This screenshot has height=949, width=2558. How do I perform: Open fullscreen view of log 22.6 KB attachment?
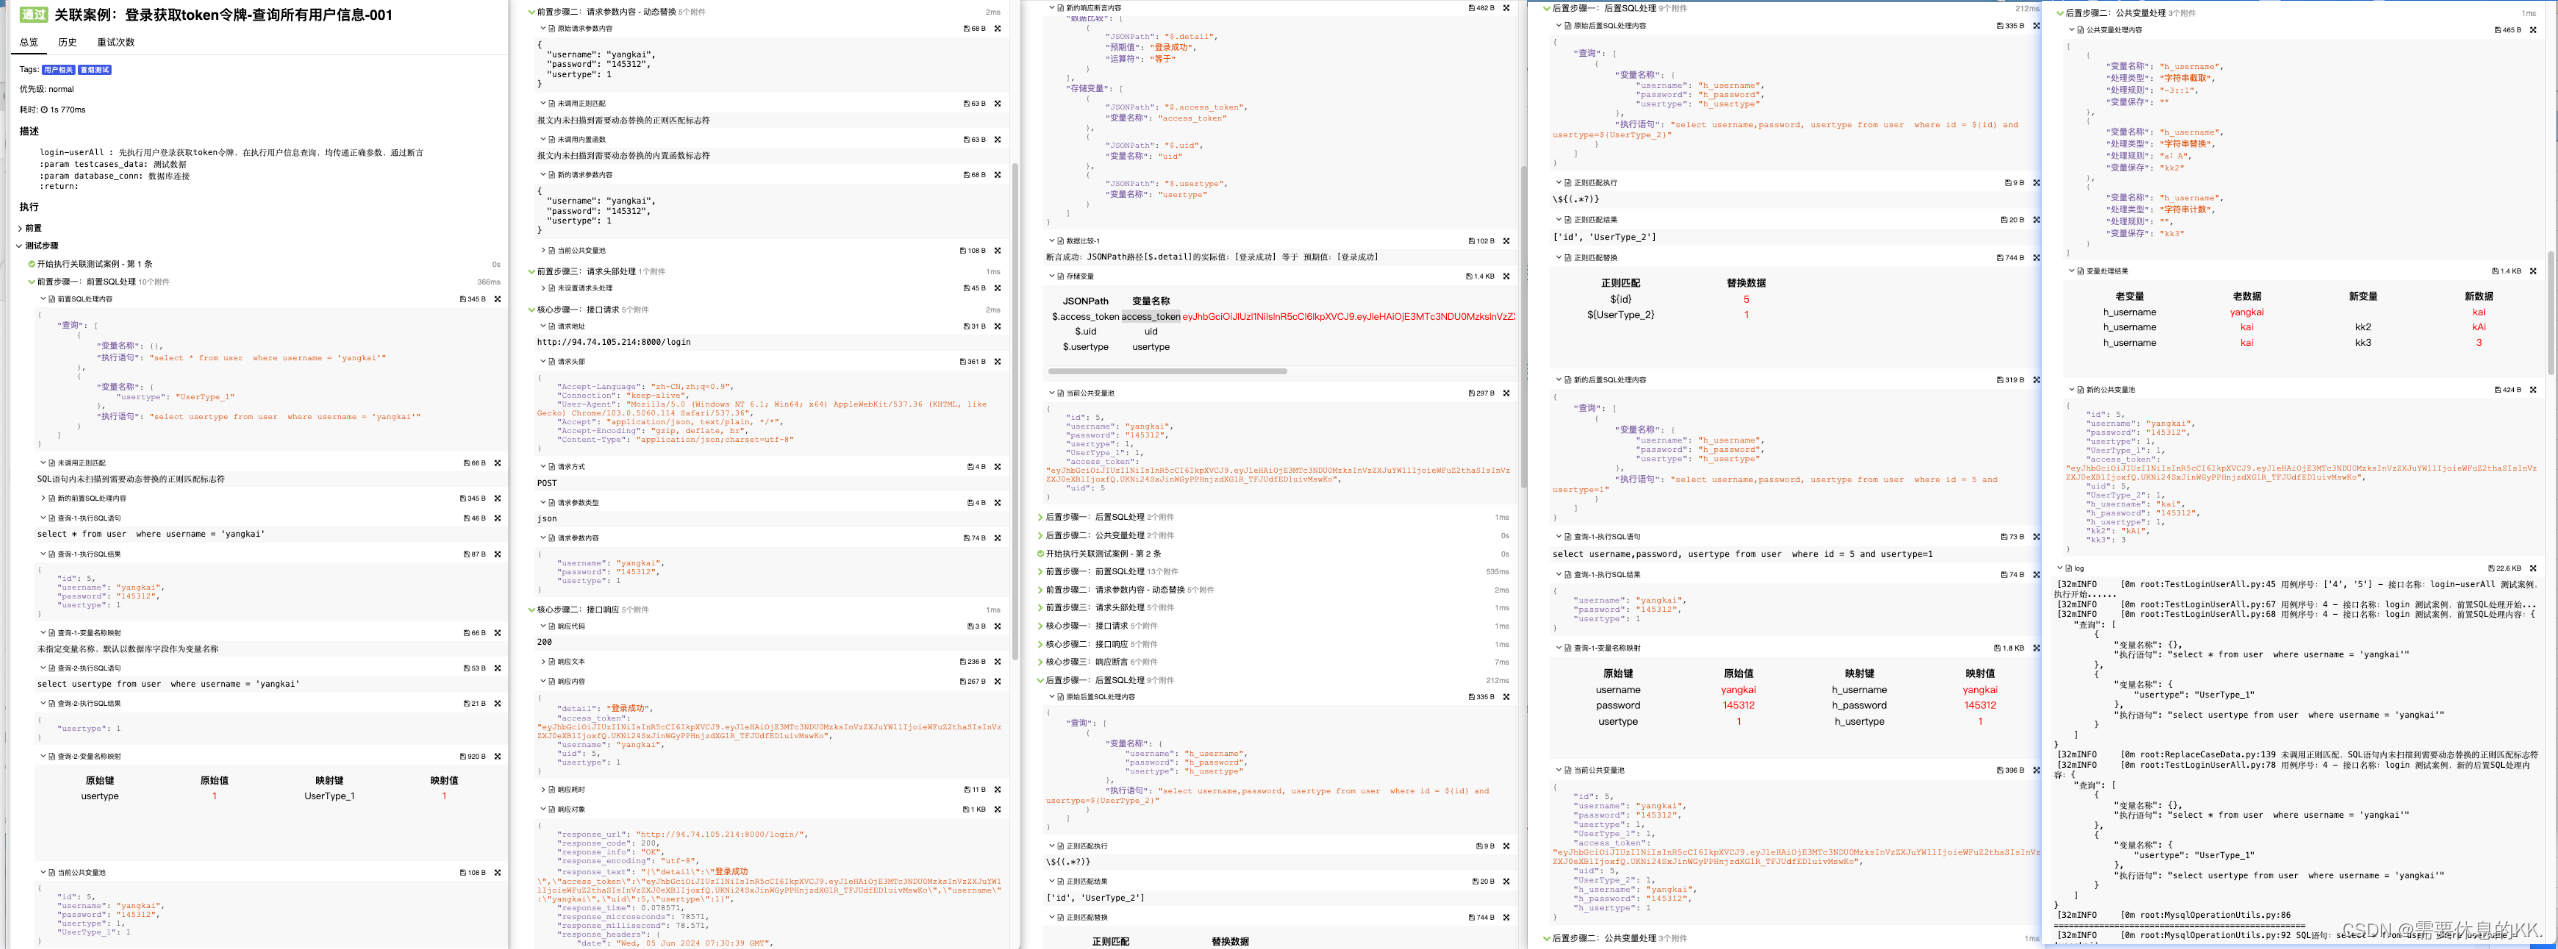(x=2533, y=568)
